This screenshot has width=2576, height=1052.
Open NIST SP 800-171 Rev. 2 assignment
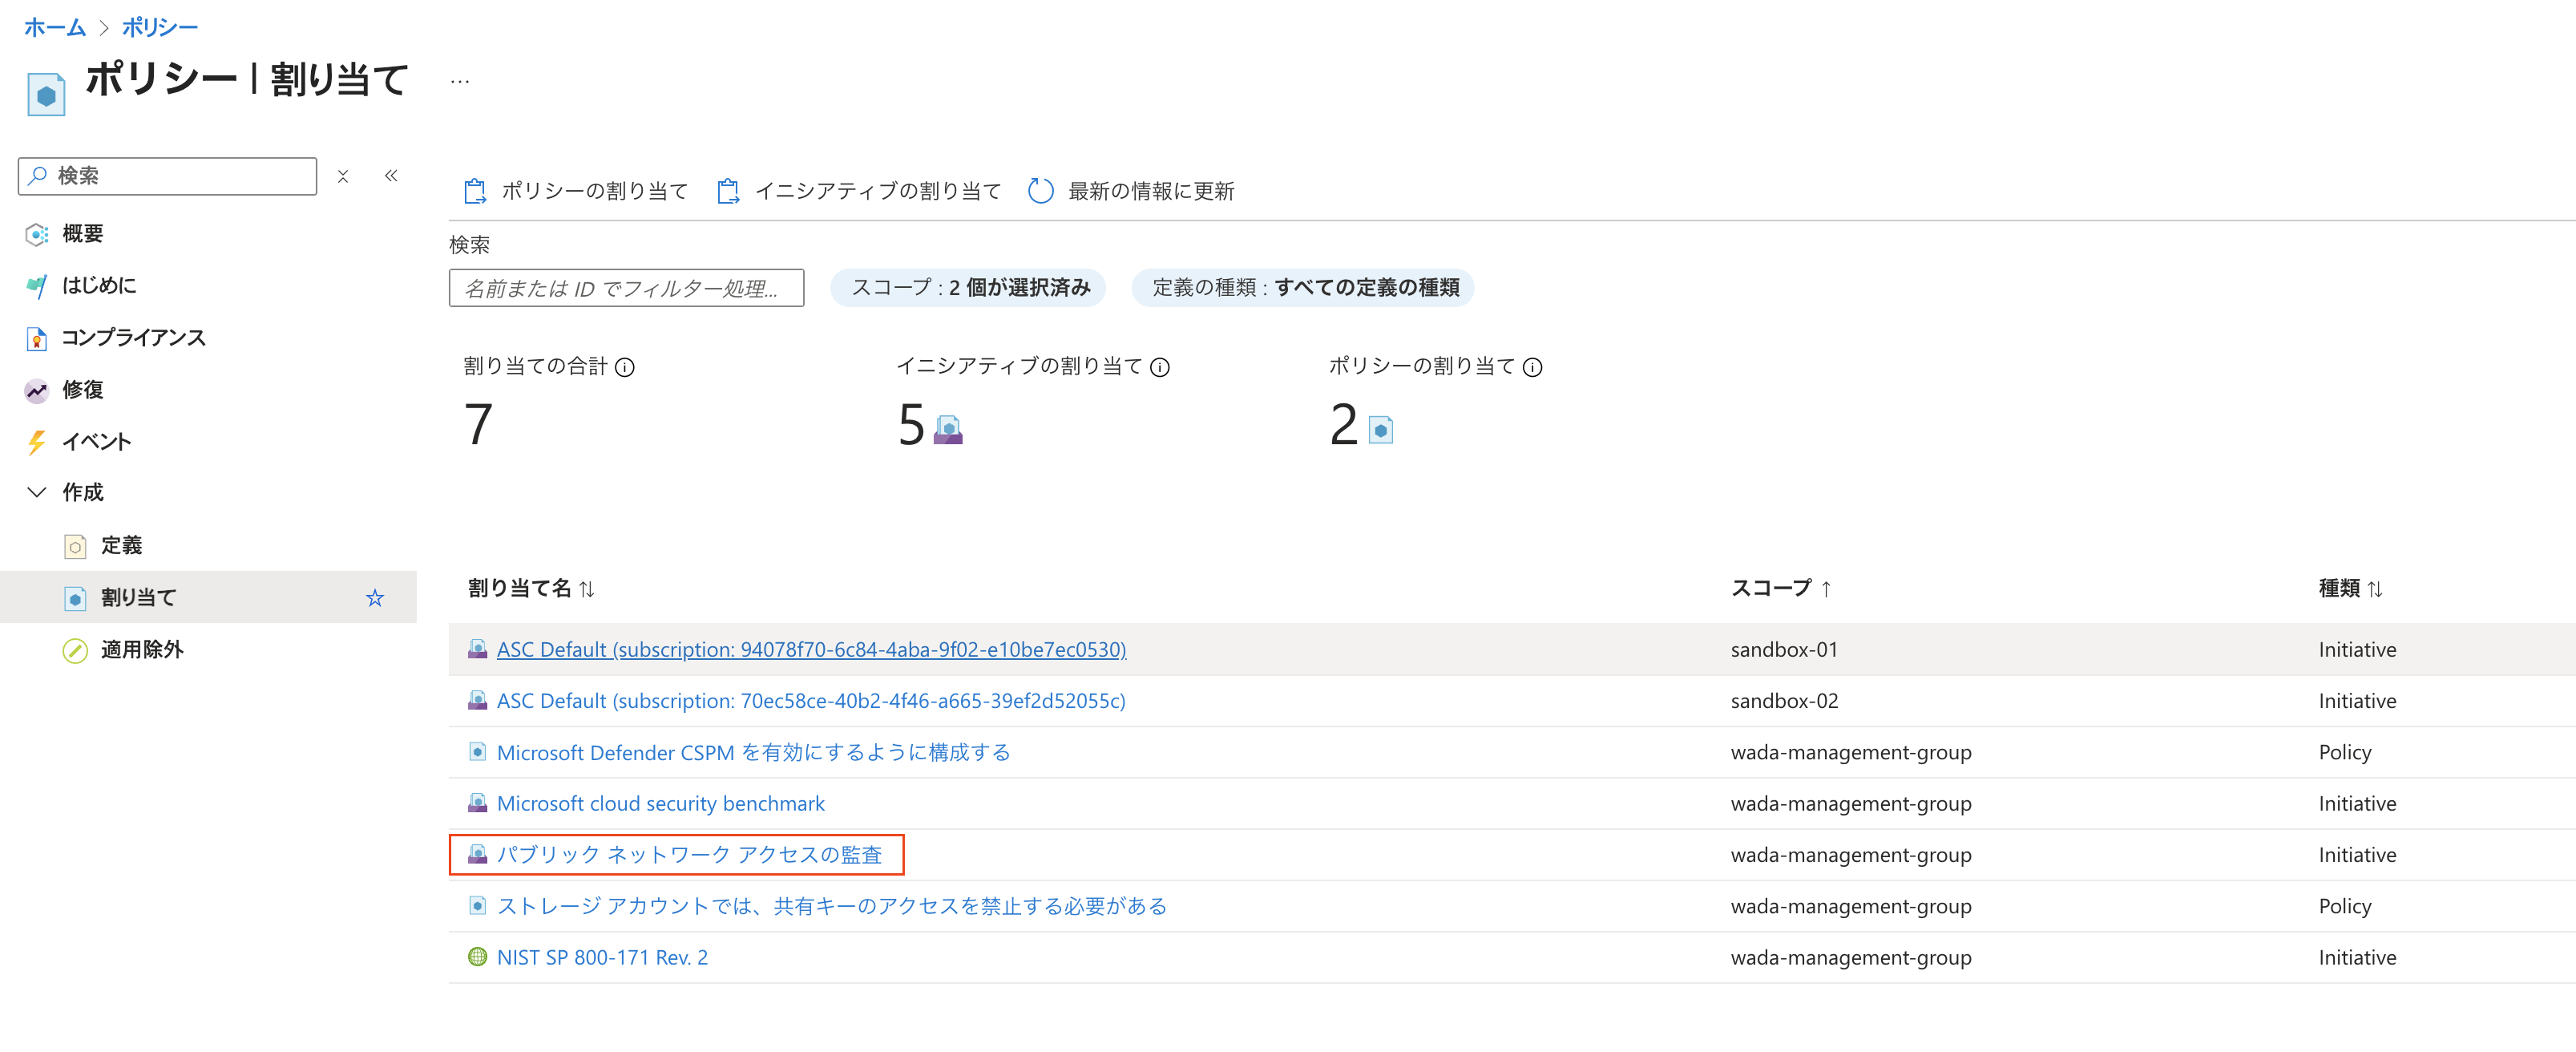(x=602, y=958)
